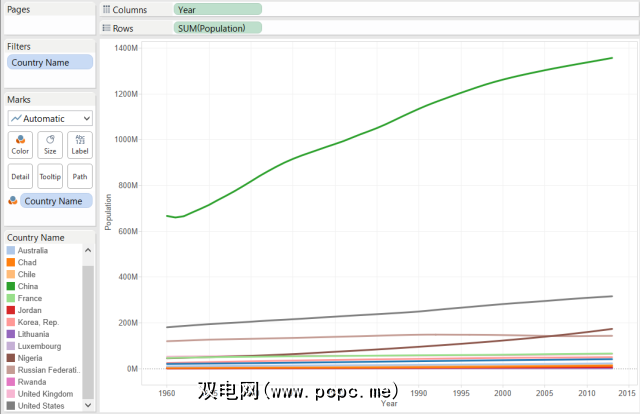Click the 1000M axis label
Viewport: 640px width, 414px height.
coord(126,139)
